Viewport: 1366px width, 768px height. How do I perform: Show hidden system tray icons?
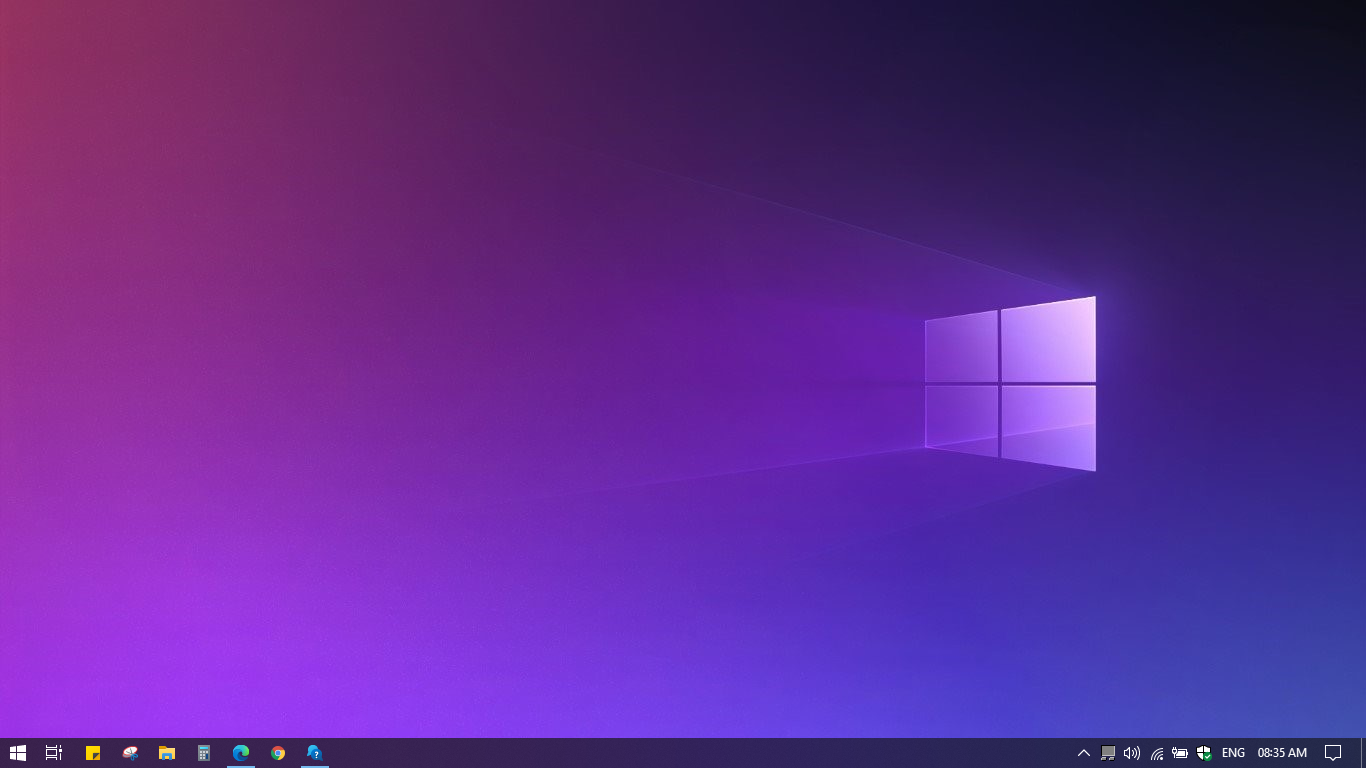tap(1083, 753)
